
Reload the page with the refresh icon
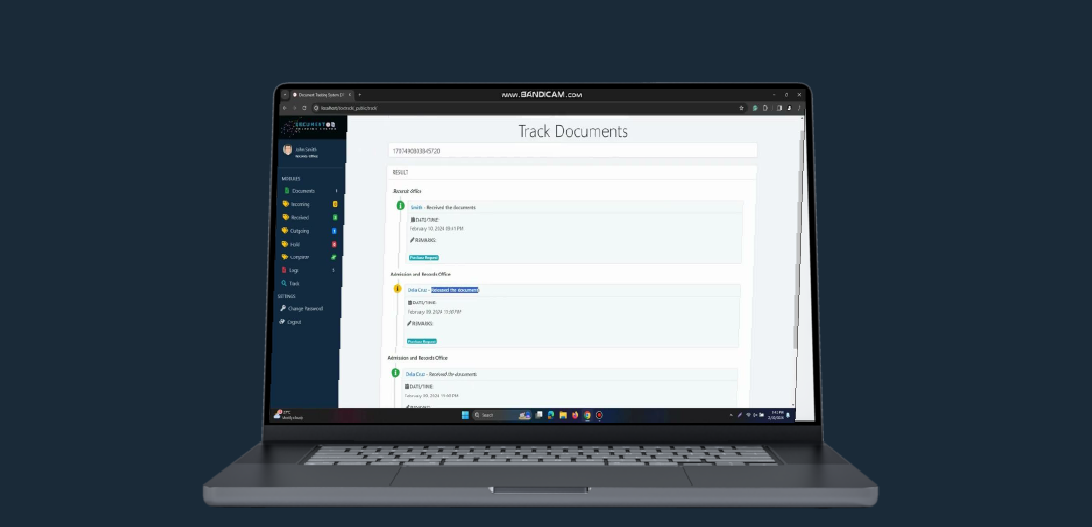(304, 108)
